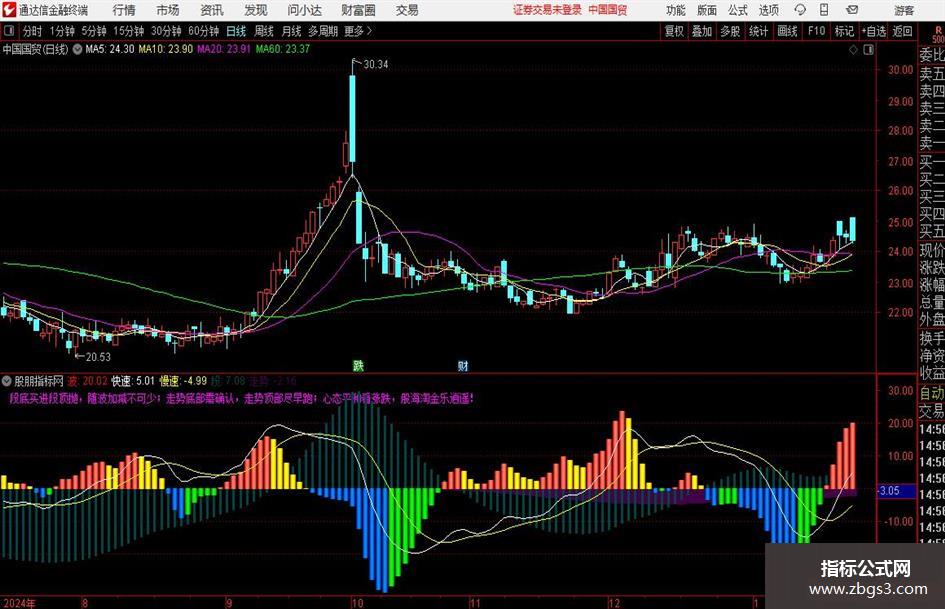This screenshot has width=945, height=609.
Task: Click the 股朋指标网 indicator name
Action: [x=39, y=381]
